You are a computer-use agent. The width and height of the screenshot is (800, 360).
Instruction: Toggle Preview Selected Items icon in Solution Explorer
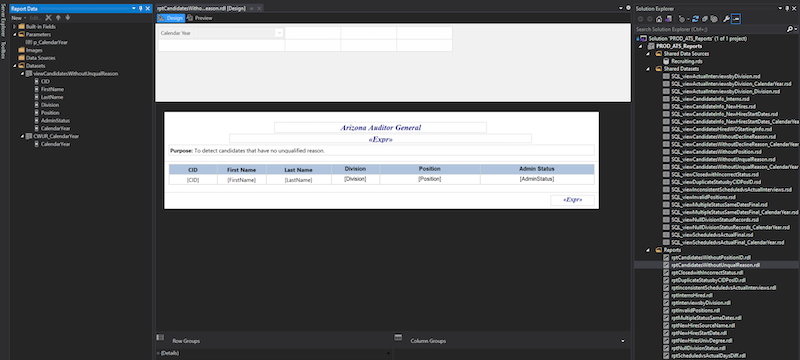(x=736, y=19)
